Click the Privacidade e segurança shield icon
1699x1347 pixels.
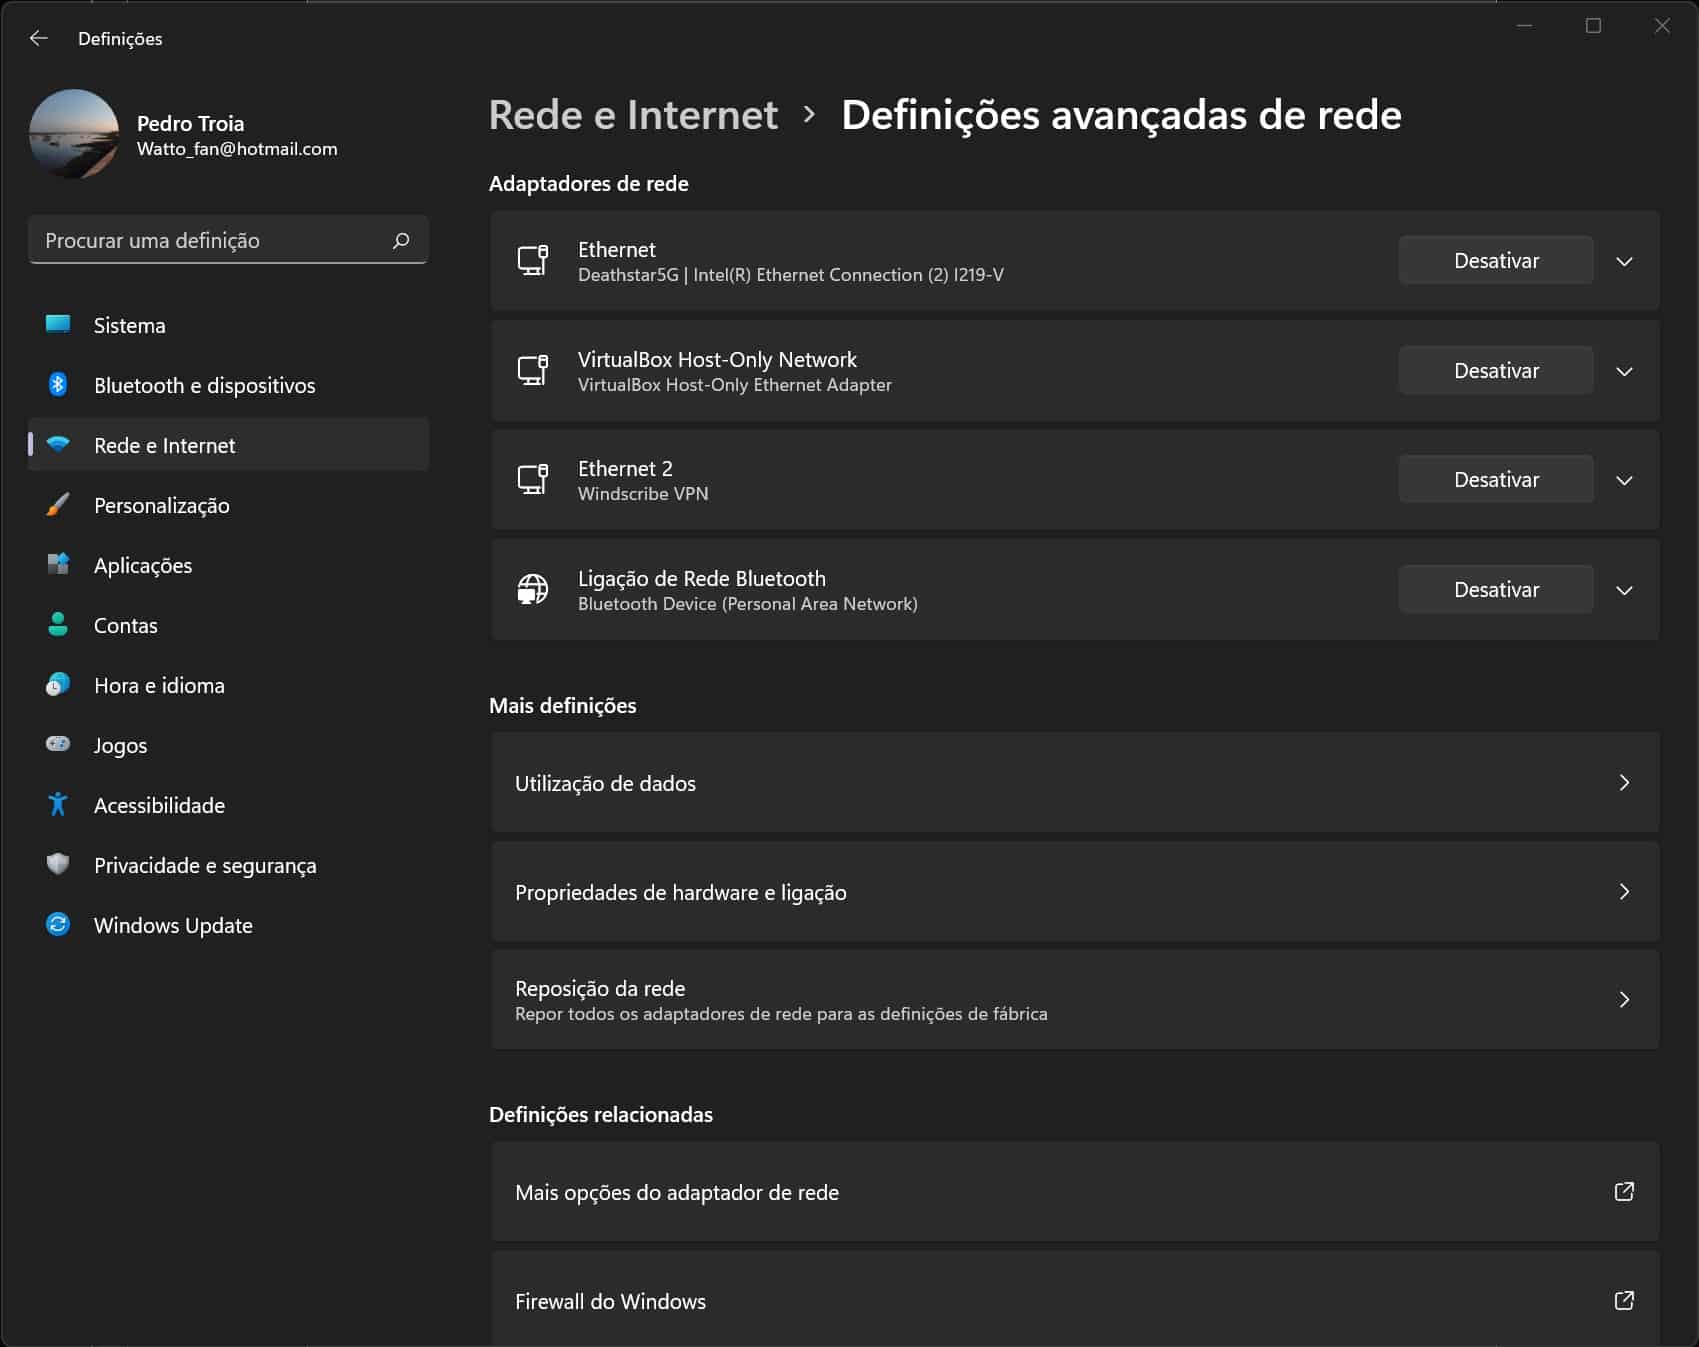58,865
